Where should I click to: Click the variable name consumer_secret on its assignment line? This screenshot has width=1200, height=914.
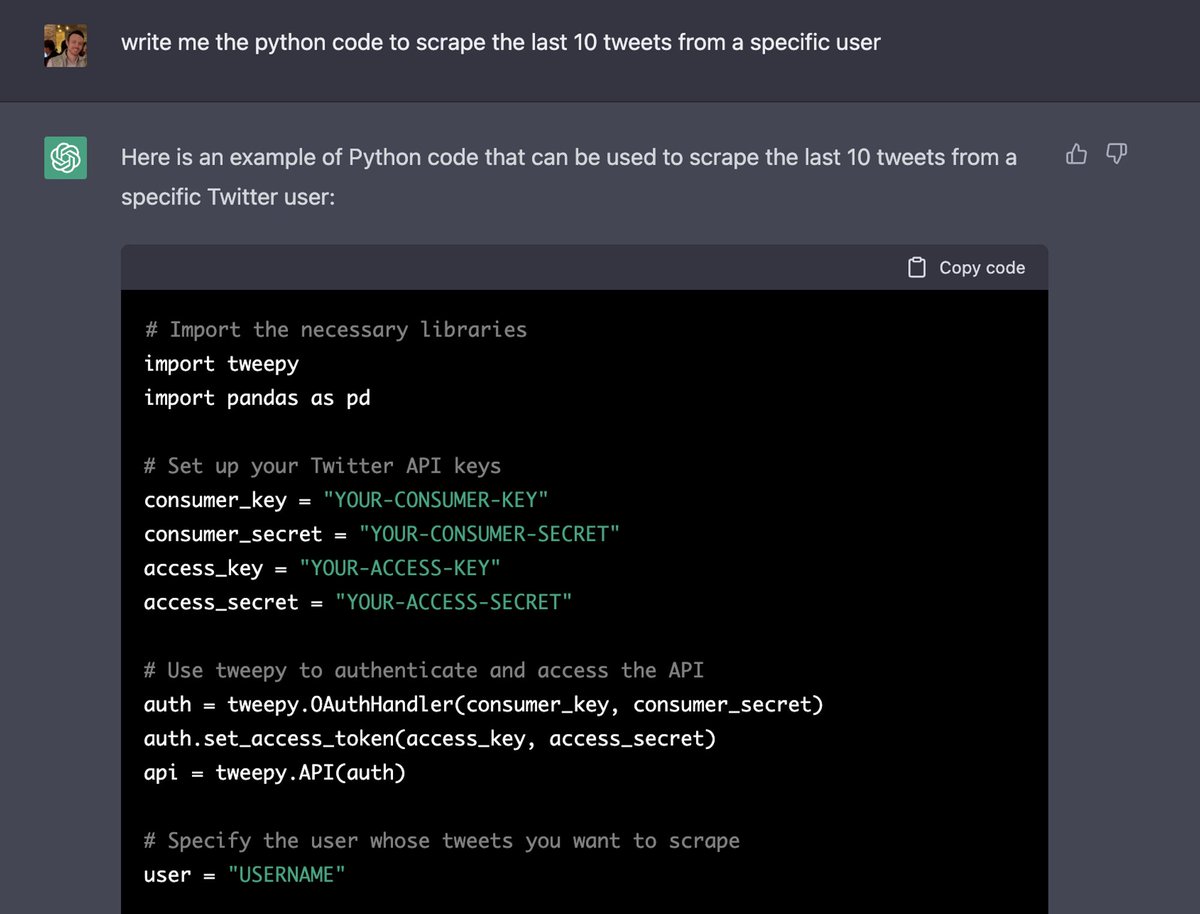click(233, 533)
